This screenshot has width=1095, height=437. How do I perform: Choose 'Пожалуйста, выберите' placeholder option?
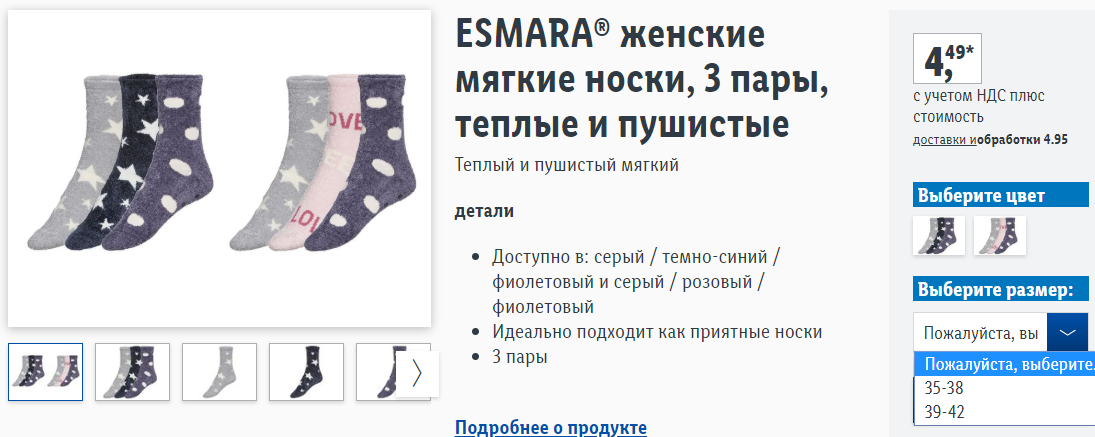[1004, 364]
